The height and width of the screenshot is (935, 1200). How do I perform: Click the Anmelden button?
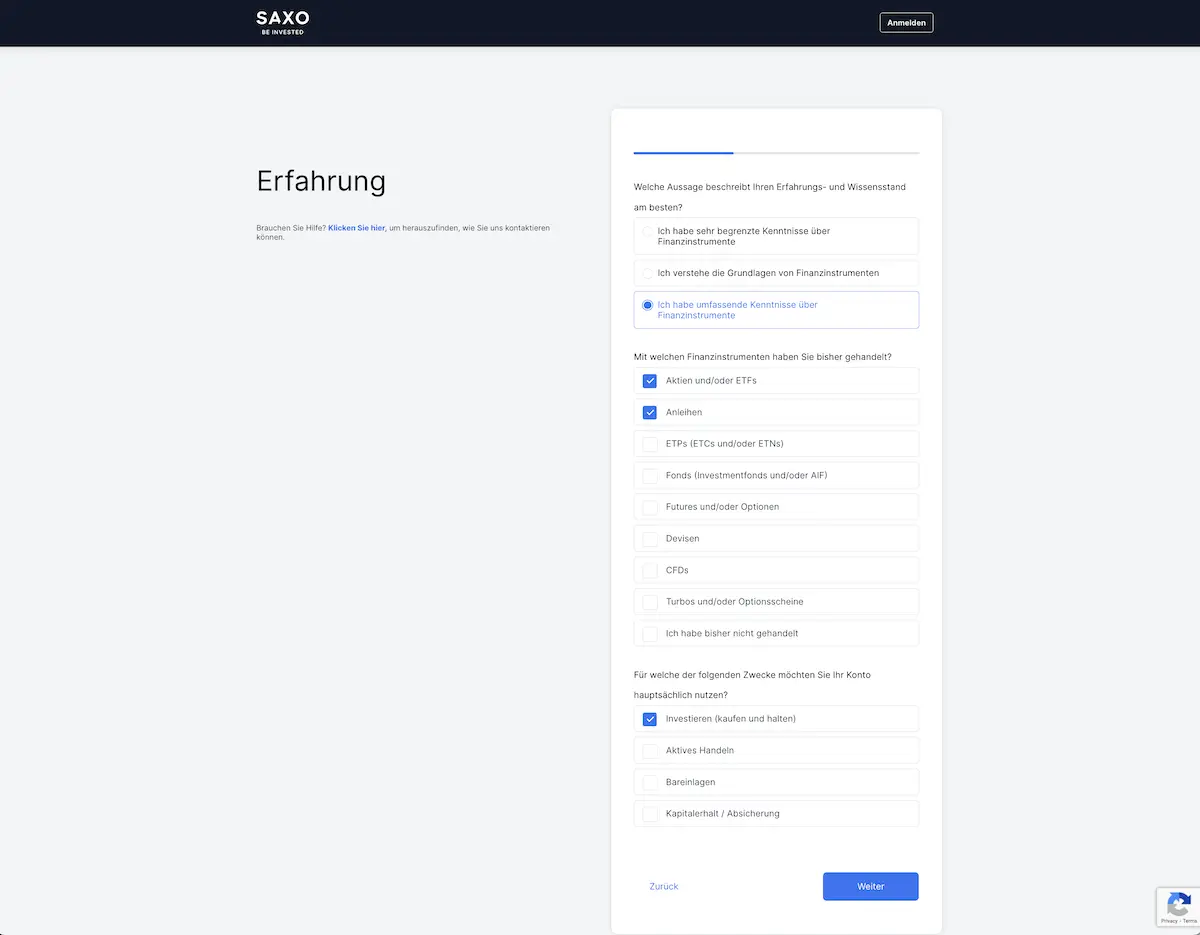coord(906,23)
